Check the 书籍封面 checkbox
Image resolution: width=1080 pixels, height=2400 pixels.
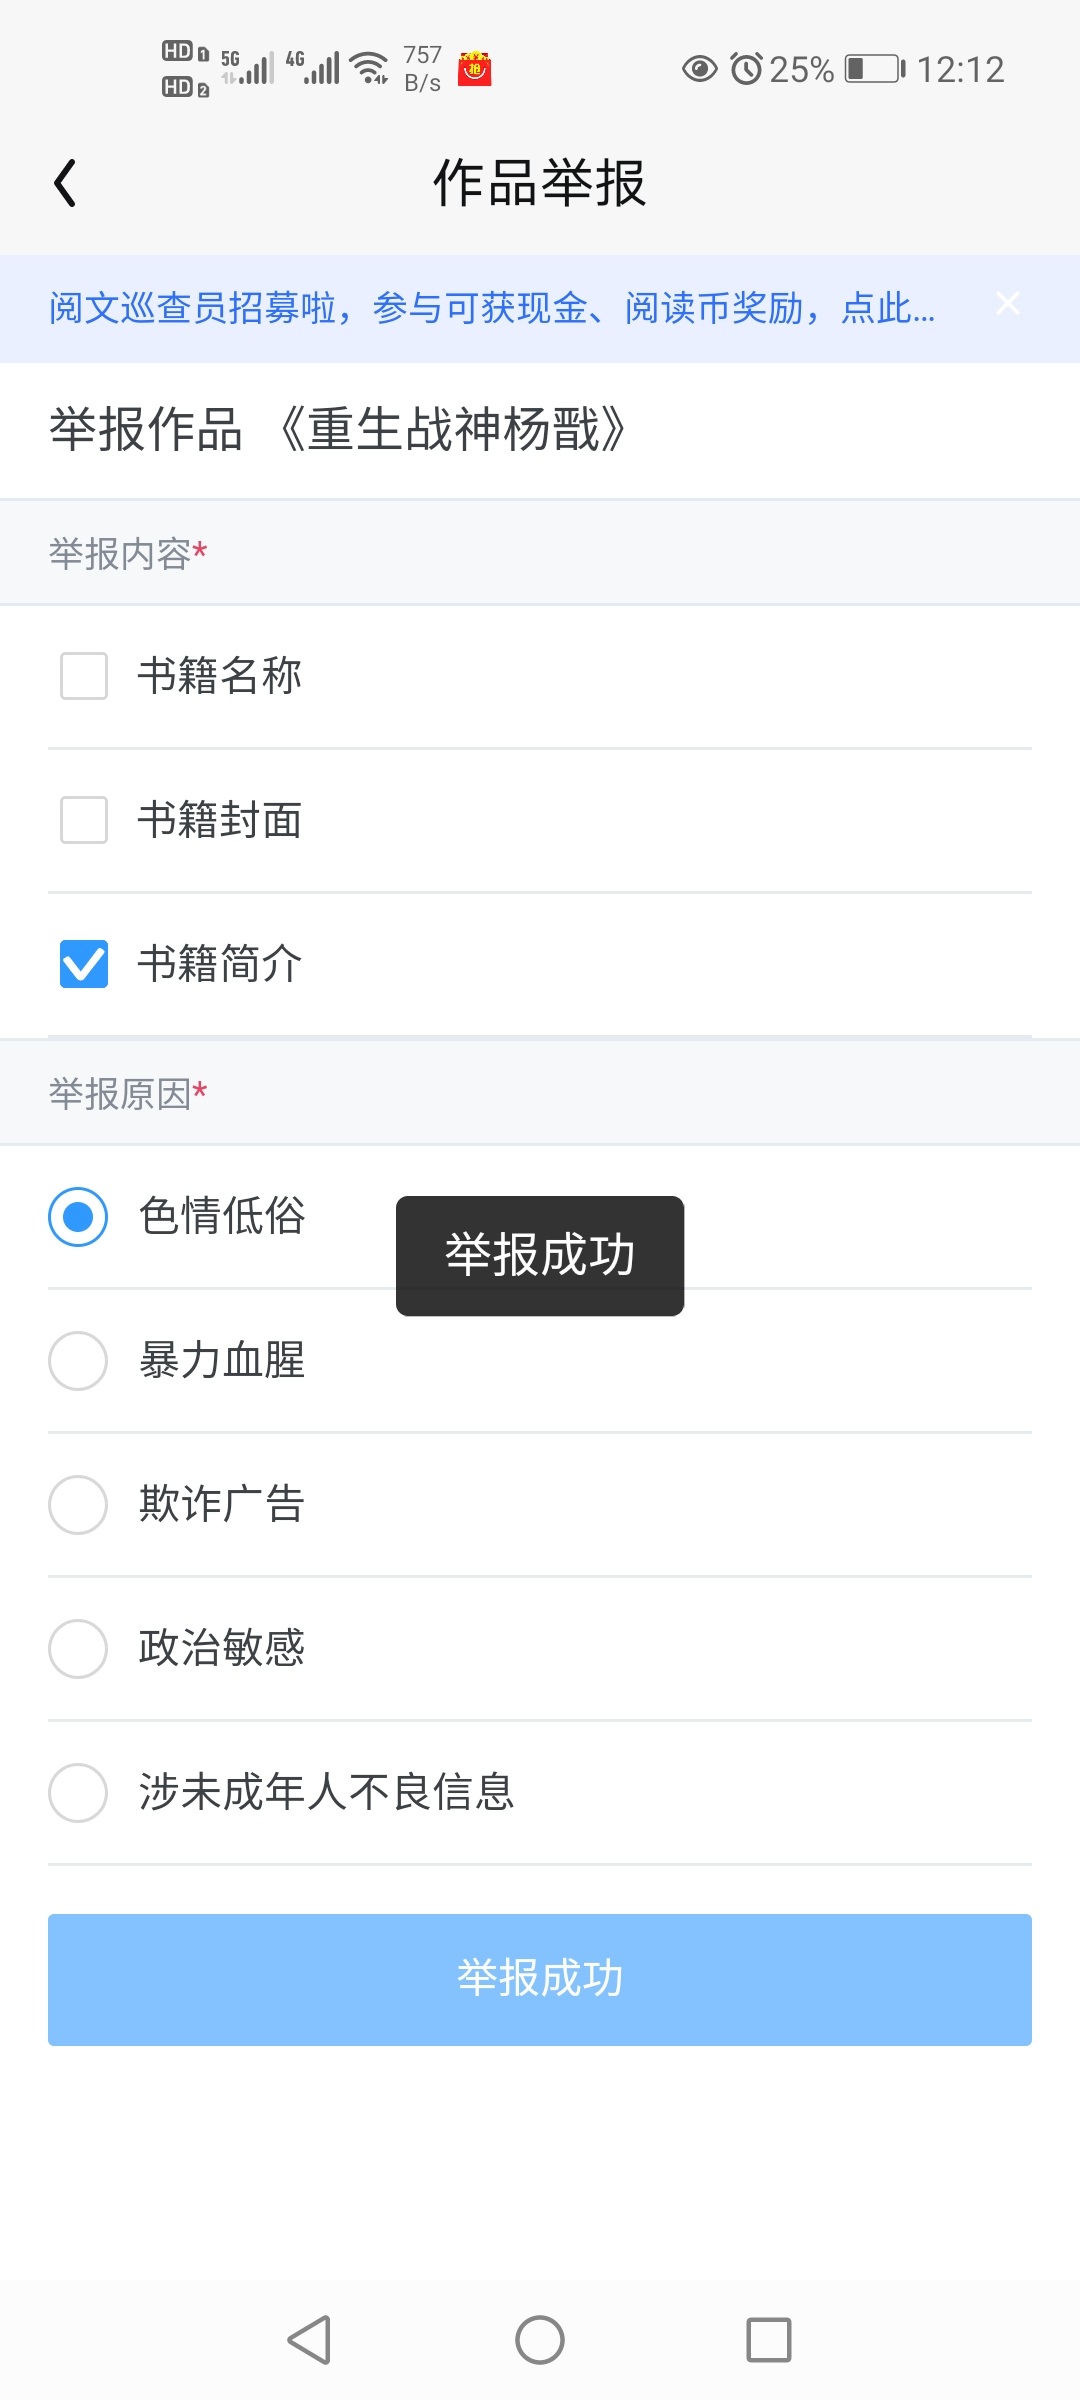tap(84, 820)
